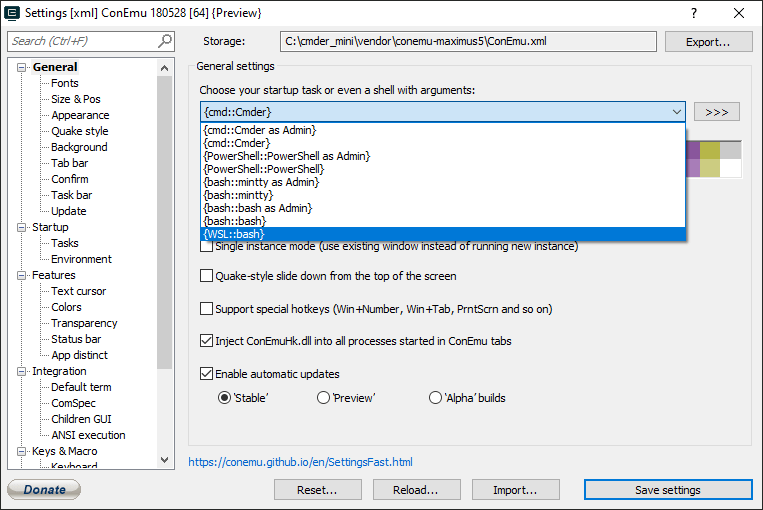Image resolution: width=763 pixels, height=510 pixels.
Task: Open the Status bar settings page
Action: [x=76, y=339]
